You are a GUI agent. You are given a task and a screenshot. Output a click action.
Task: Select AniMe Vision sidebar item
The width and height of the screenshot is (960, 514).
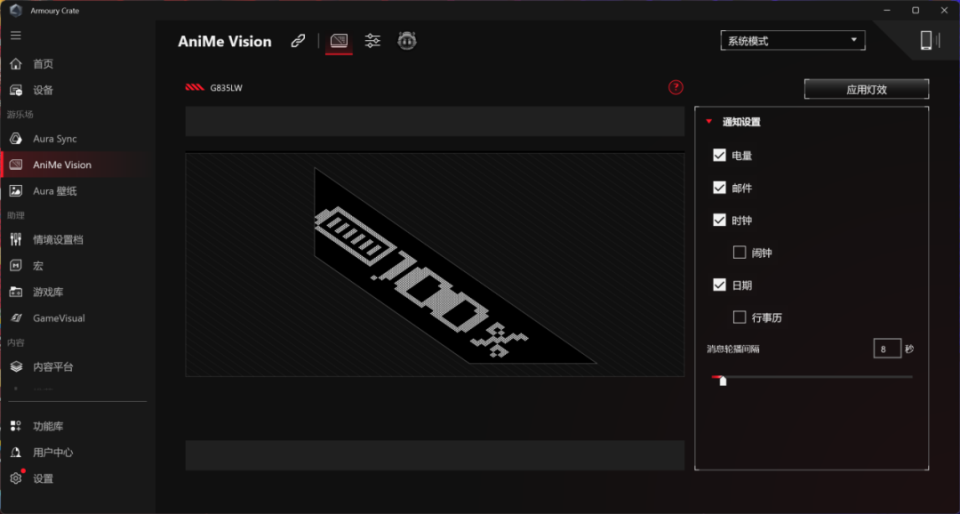[73, 165]
